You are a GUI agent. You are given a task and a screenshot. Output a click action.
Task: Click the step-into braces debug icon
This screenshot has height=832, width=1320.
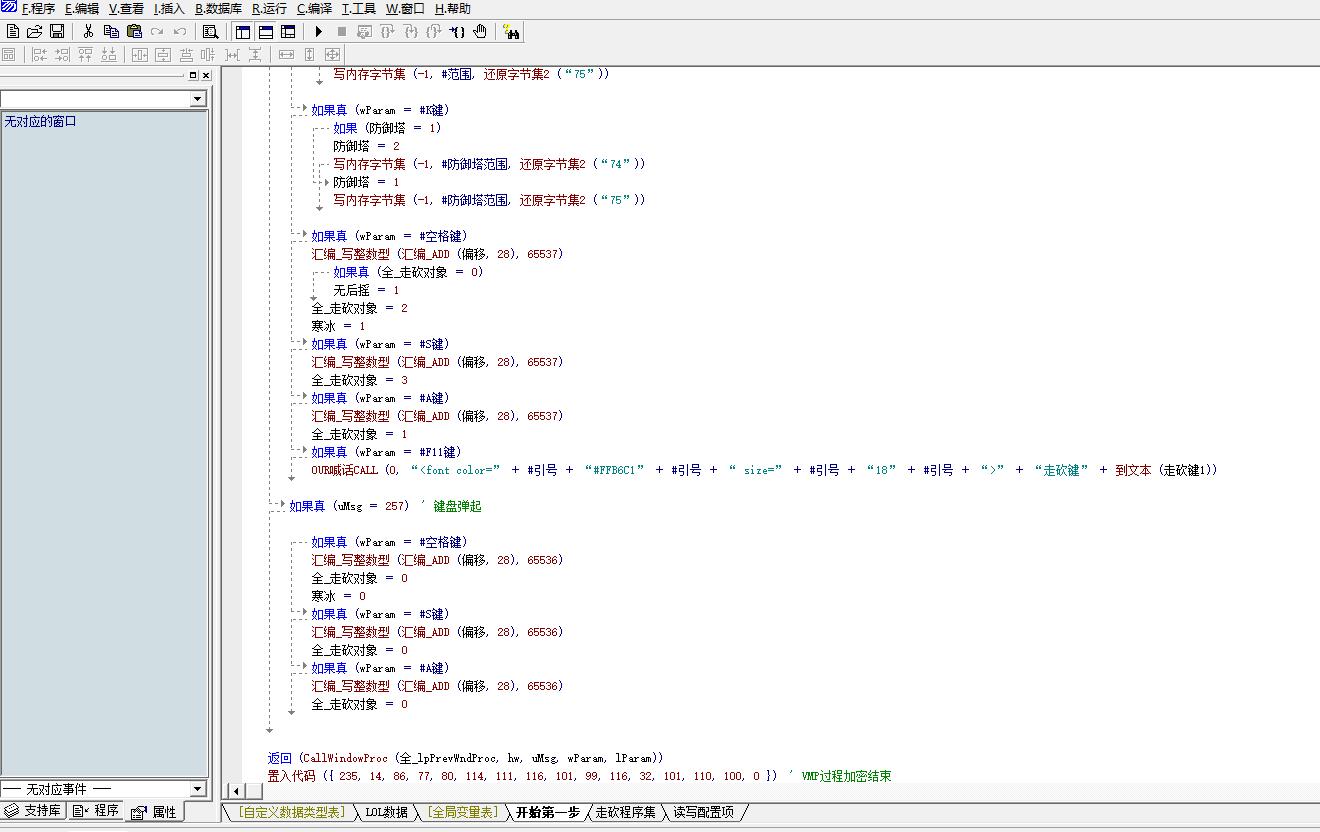point(411,32)
